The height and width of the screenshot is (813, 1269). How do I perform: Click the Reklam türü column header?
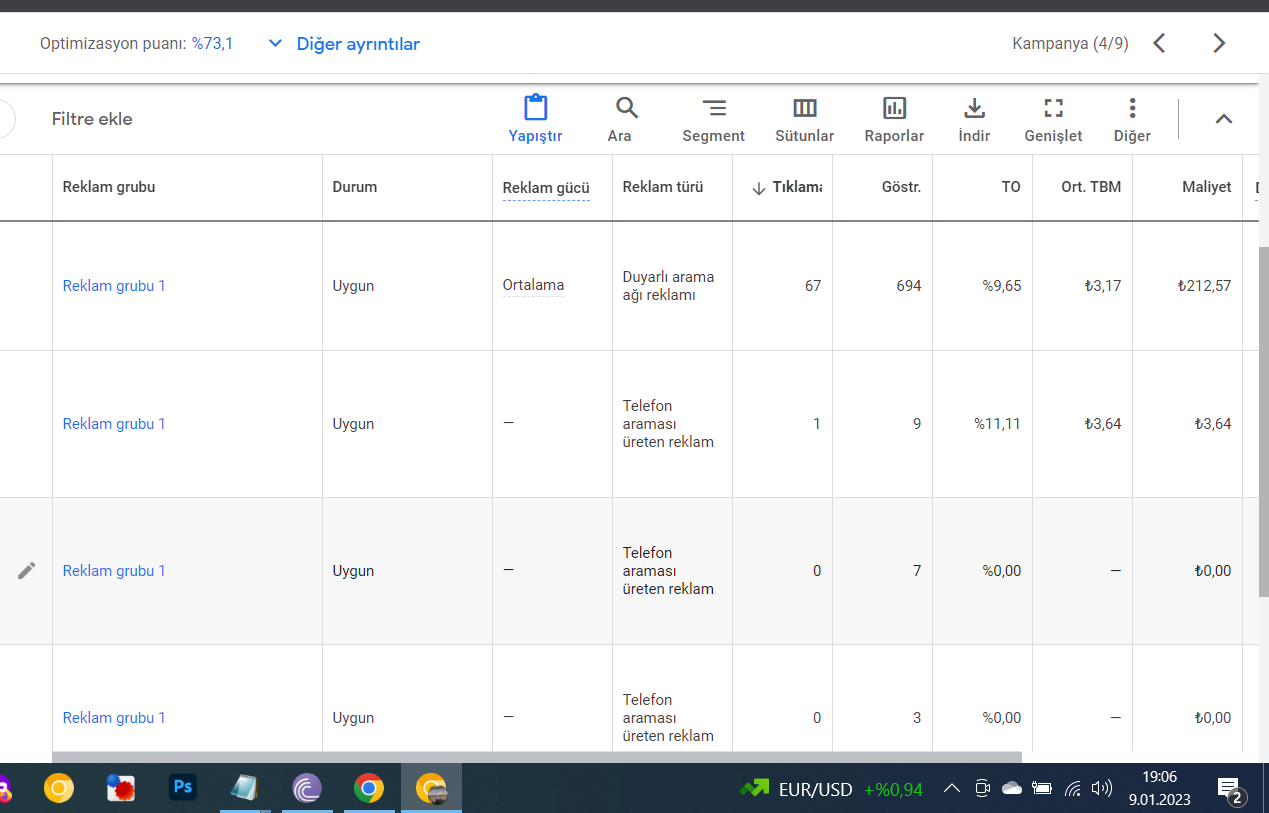(x=663, y=187)
